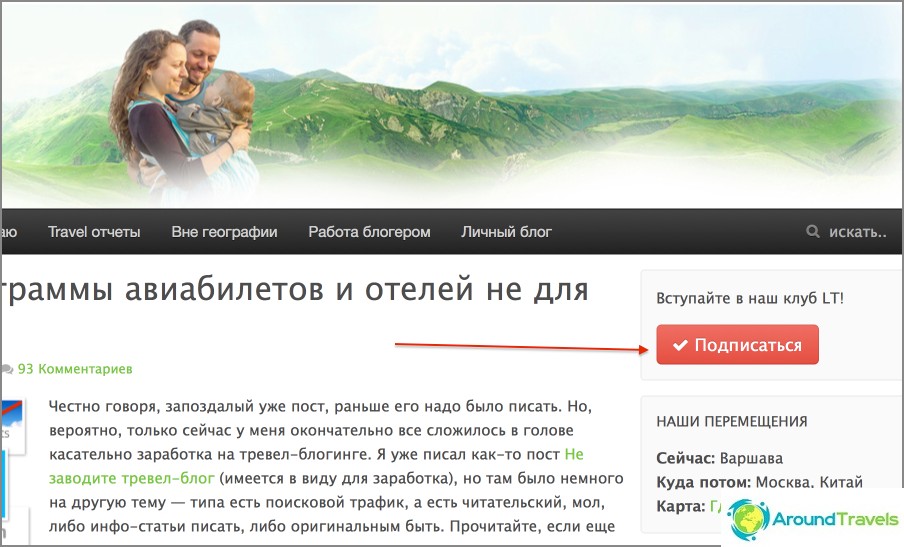Open the 'Вне географии' menu item
The image size is (904, 547).
click(224, 232)
